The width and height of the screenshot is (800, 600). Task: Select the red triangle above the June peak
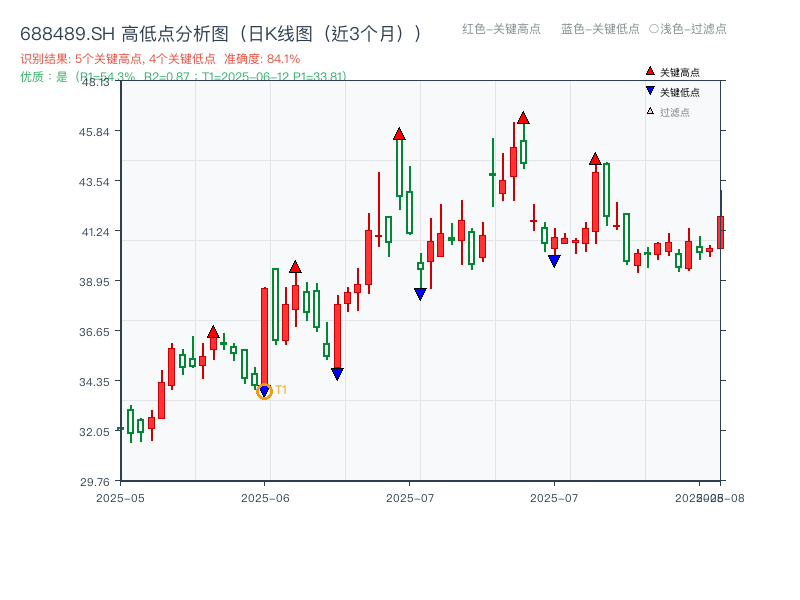(295, 267)
